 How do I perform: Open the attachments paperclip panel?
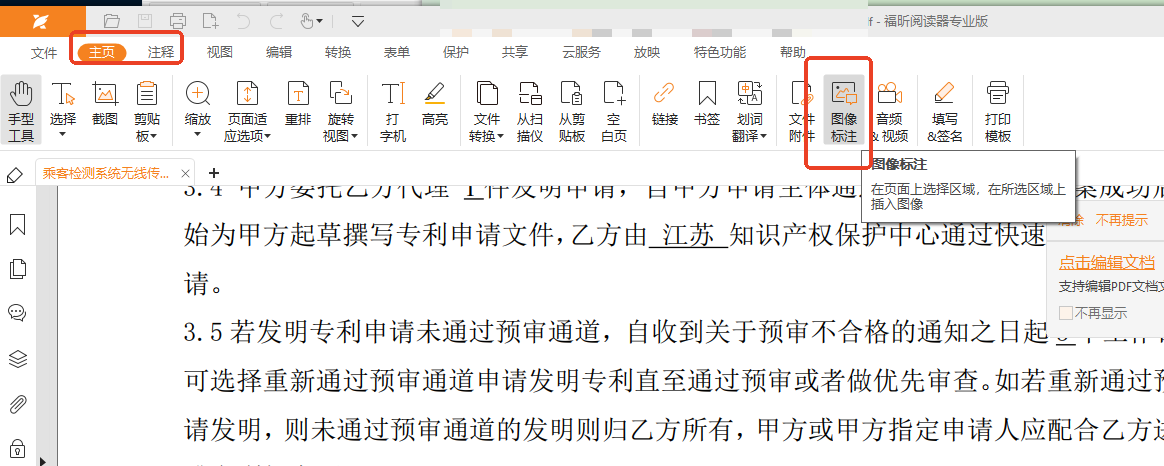(17, 404)
